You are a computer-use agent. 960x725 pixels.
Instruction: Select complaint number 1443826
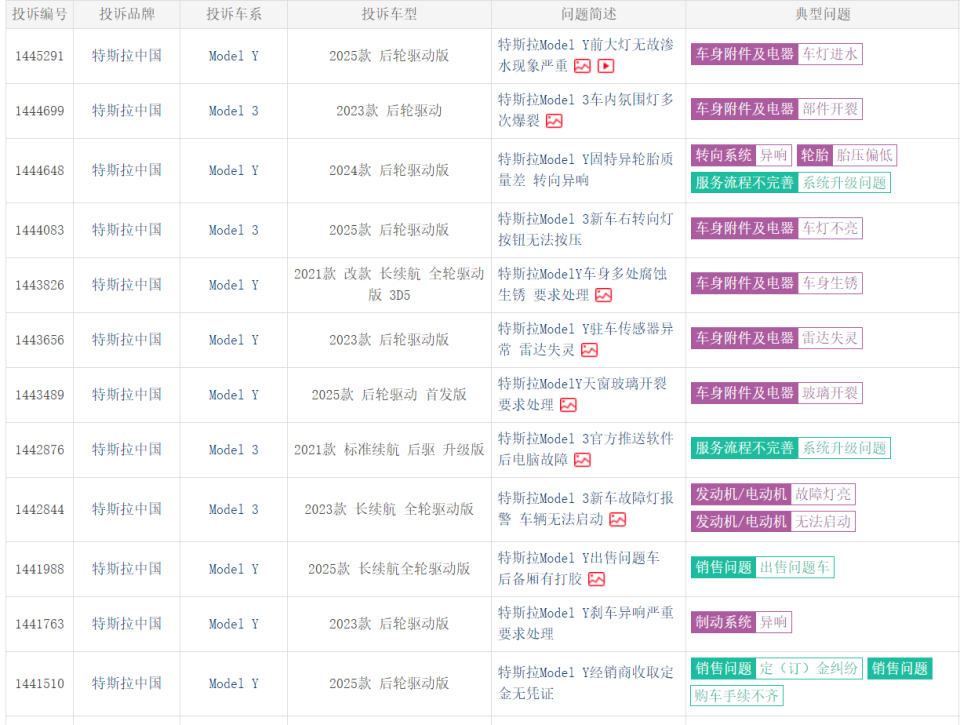[x=40, y=285]
